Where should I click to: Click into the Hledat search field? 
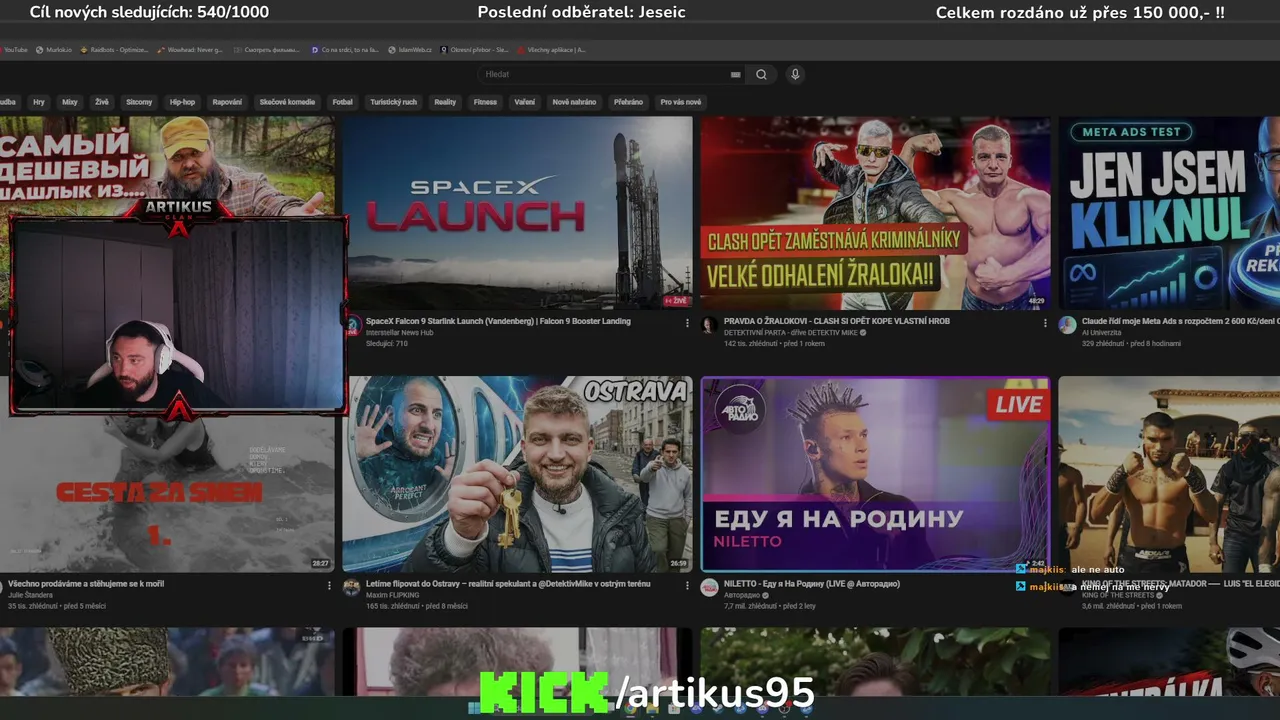pos(612,74)
